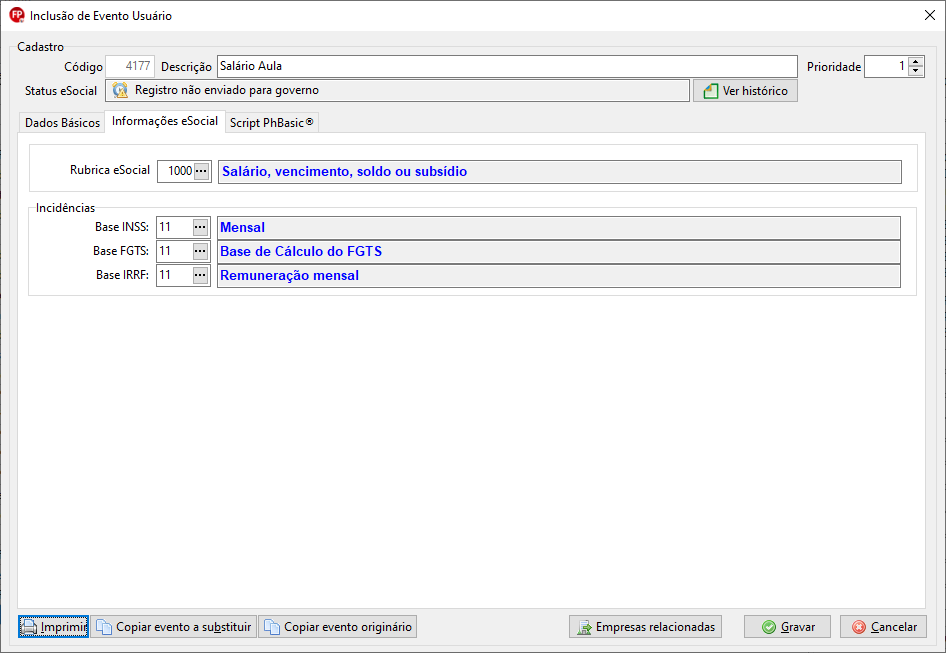
Task: Open the Base INSS lookup ellipsis
Action: (200, 228)
